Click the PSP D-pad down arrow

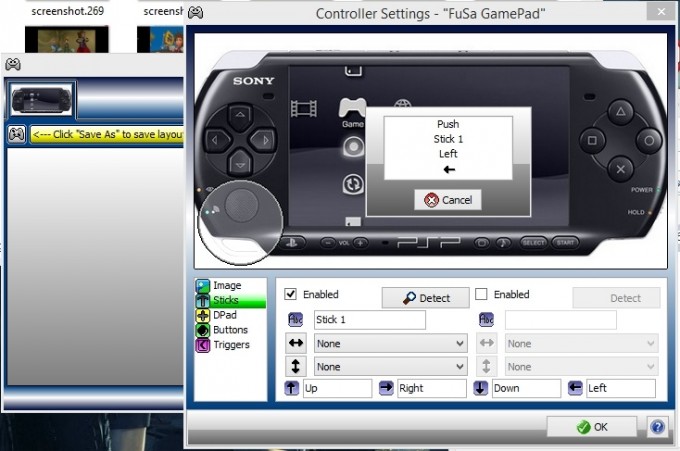pyautogui.click(x=240, y=165)
